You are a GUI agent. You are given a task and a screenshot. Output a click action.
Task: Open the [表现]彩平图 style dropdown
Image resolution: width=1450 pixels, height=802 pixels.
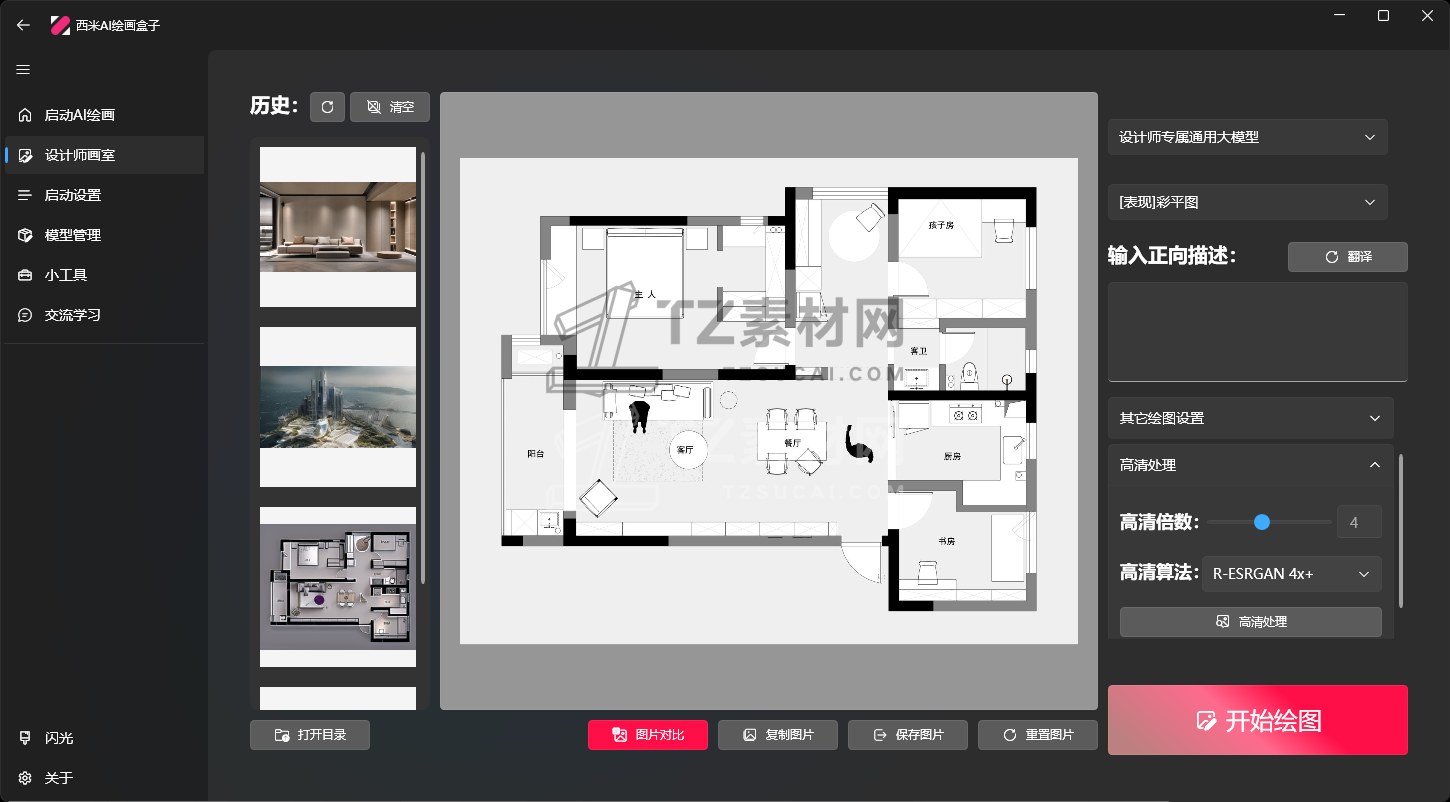[x=1248, y=202]
